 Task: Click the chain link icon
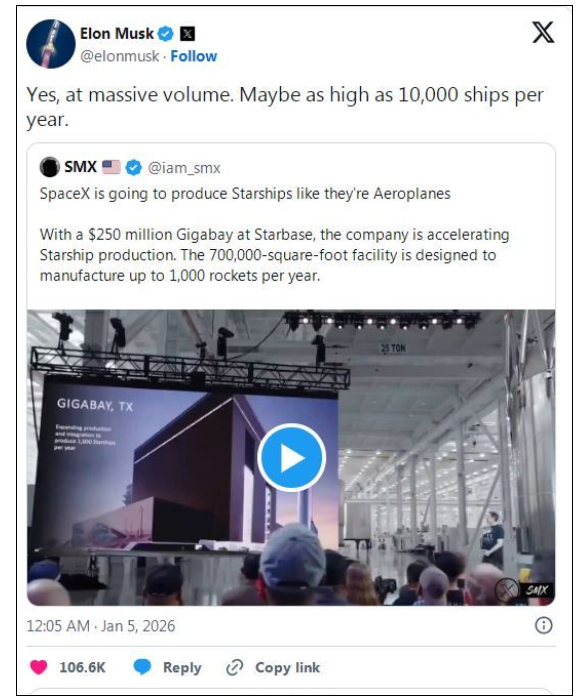234,667
